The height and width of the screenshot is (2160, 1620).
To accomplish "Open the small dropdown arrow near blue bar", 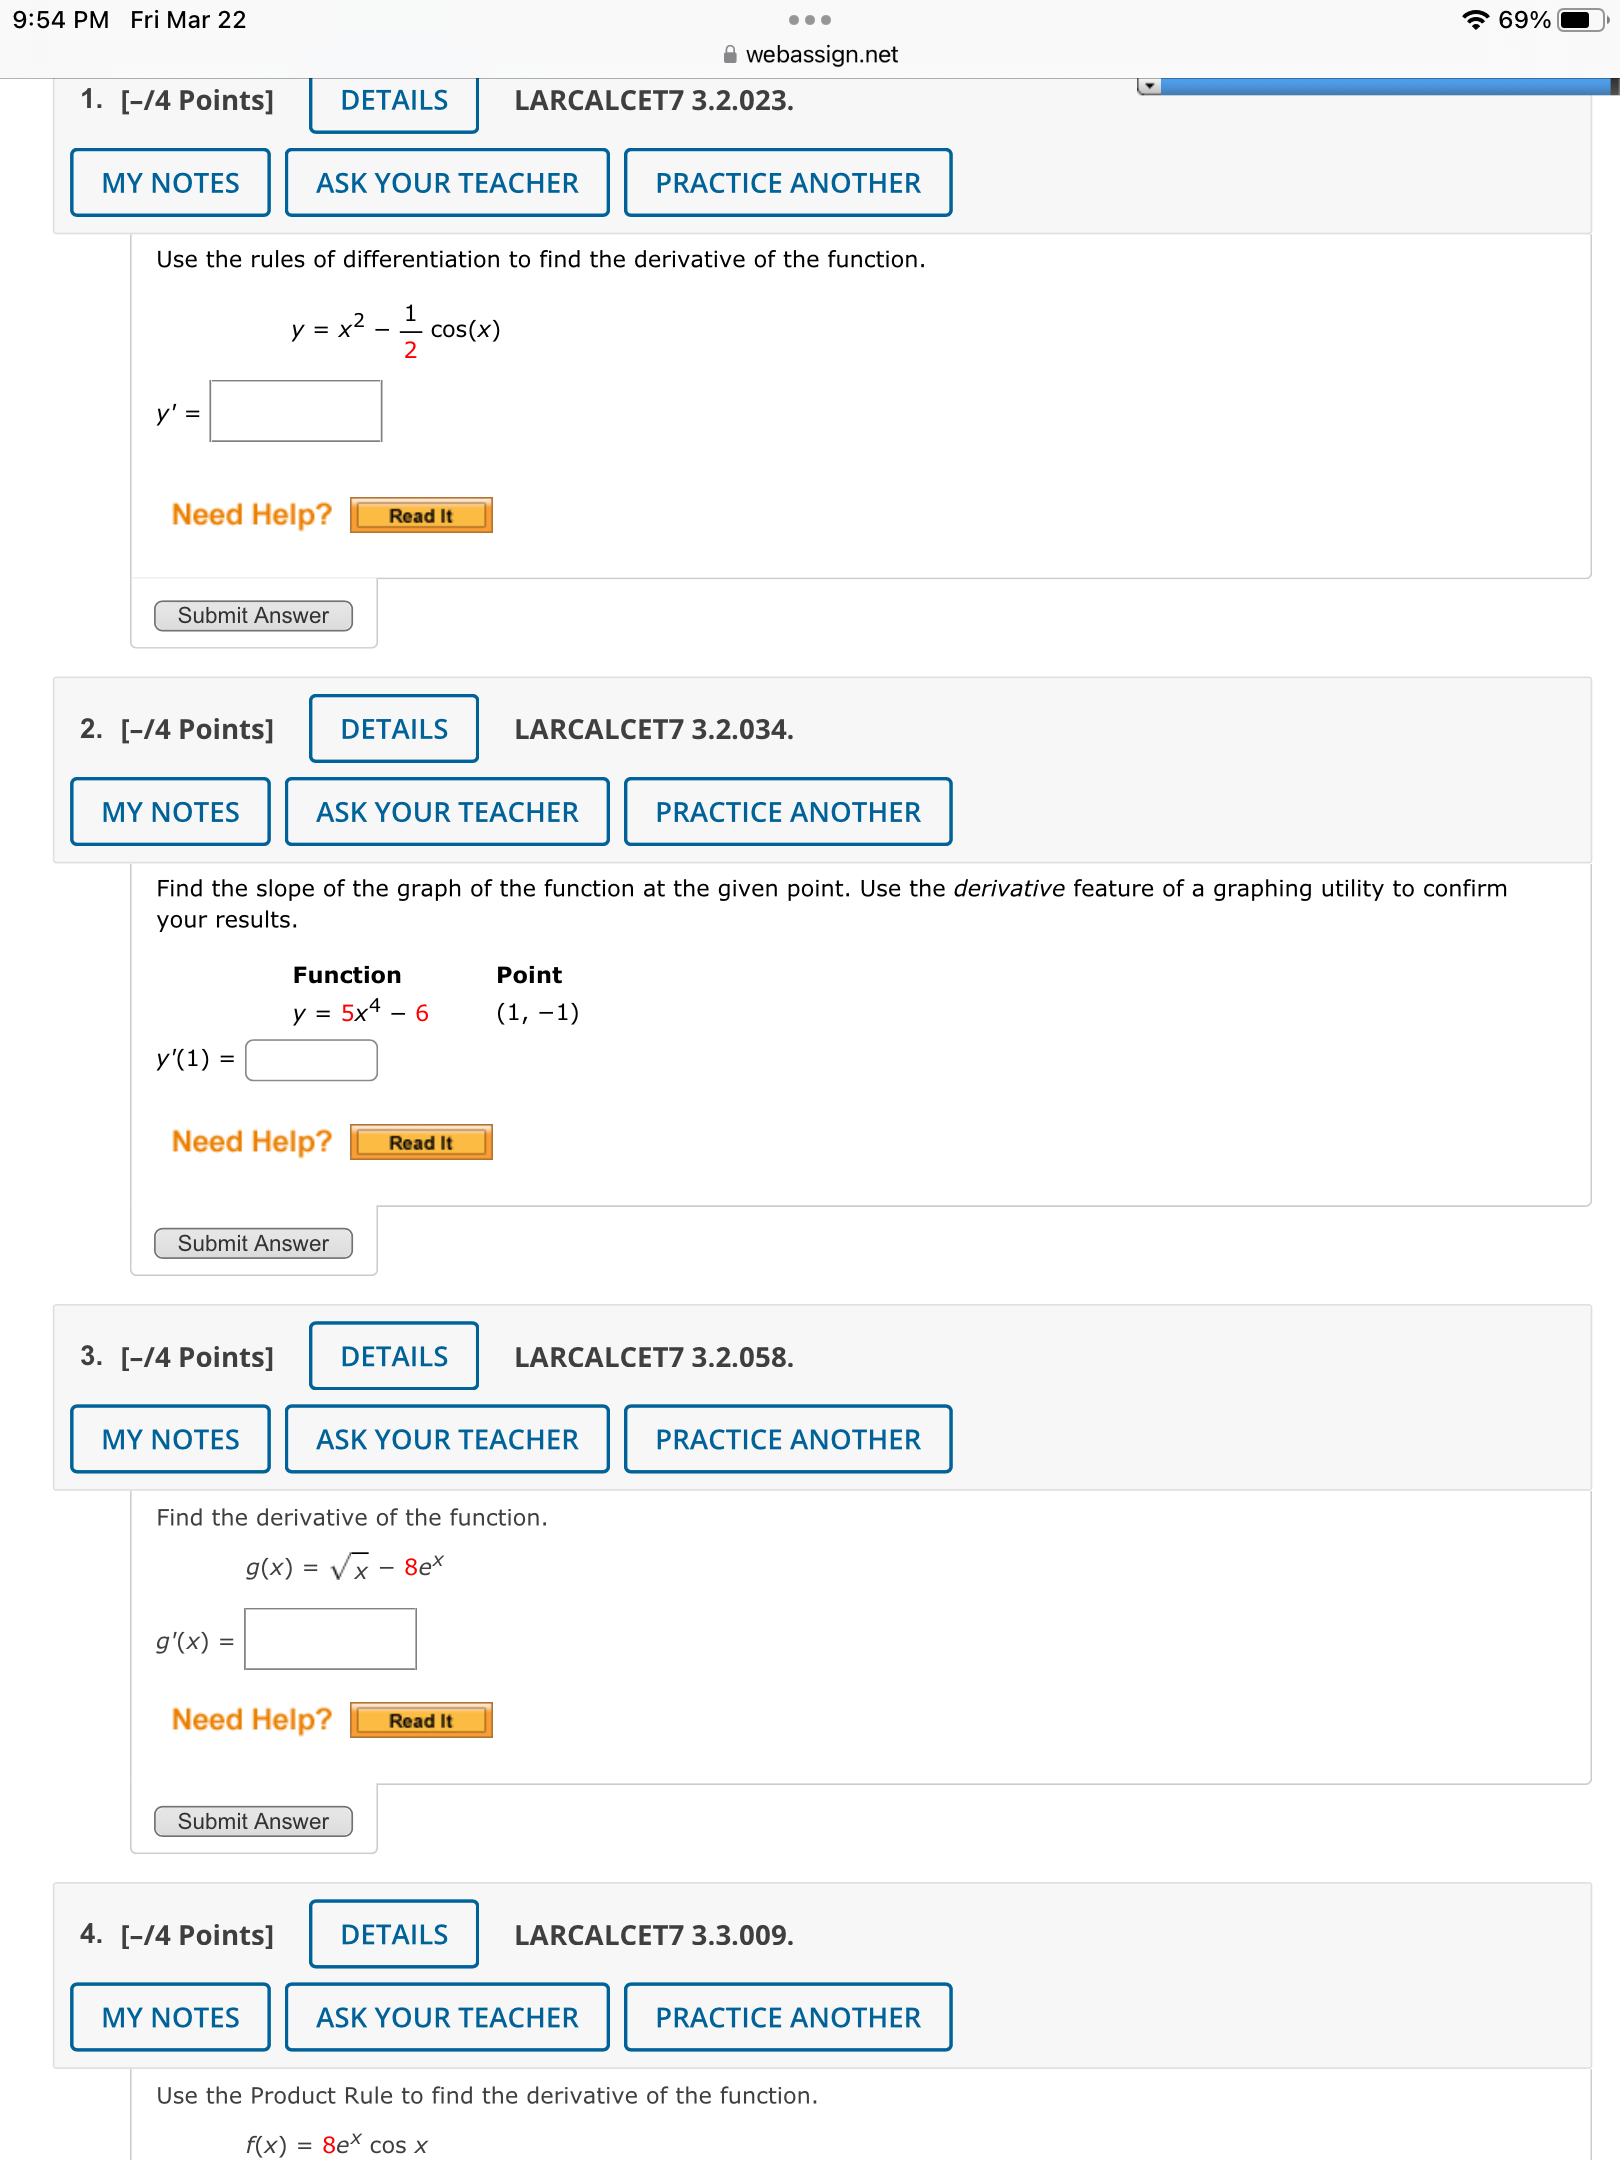I will tap(1149, 86).
